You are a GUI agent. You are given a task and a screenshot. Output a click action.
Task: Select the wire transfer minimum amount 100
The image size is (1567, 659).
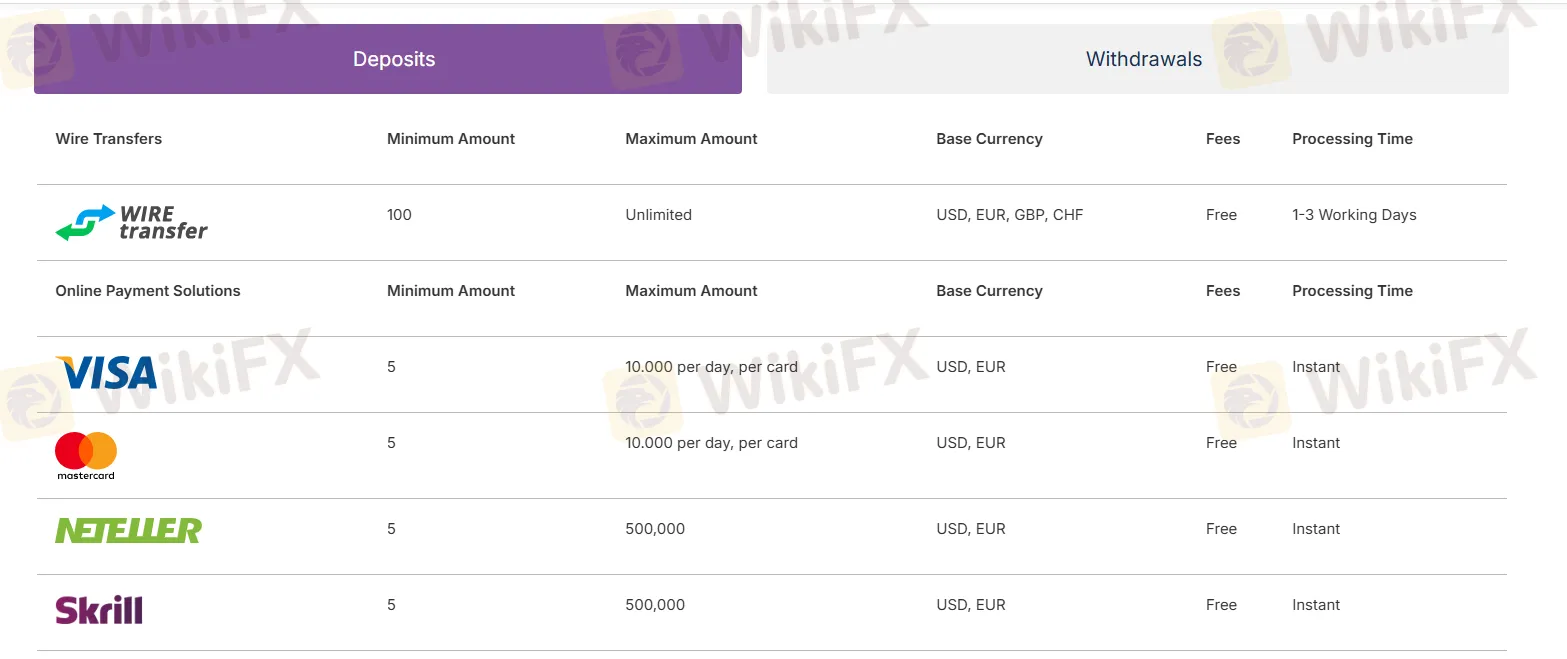[x=399, y=215]
